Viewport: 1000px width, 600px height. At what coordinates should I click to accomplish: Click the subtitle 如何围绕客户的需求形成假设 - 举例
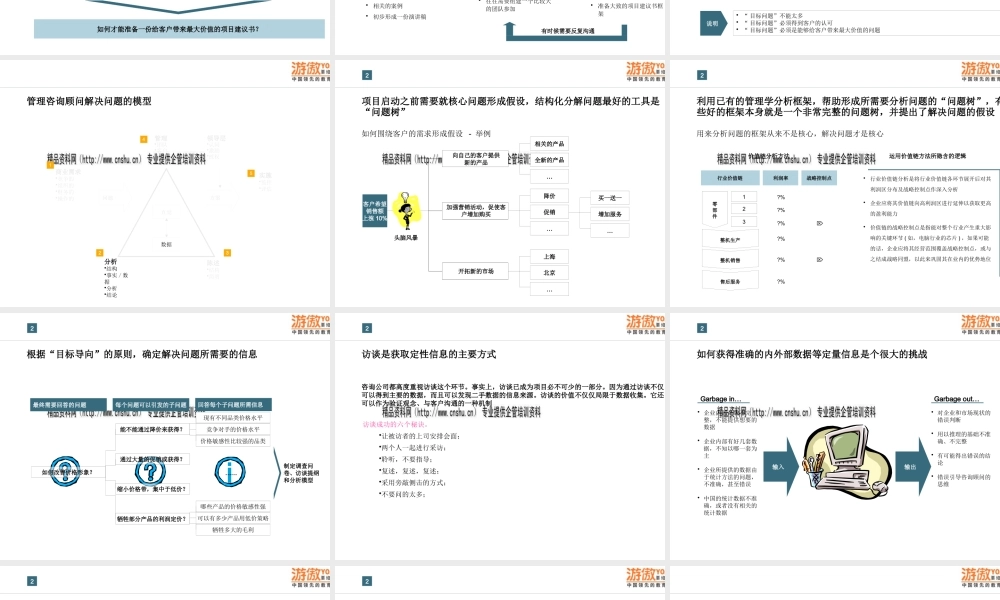(426, 133)
